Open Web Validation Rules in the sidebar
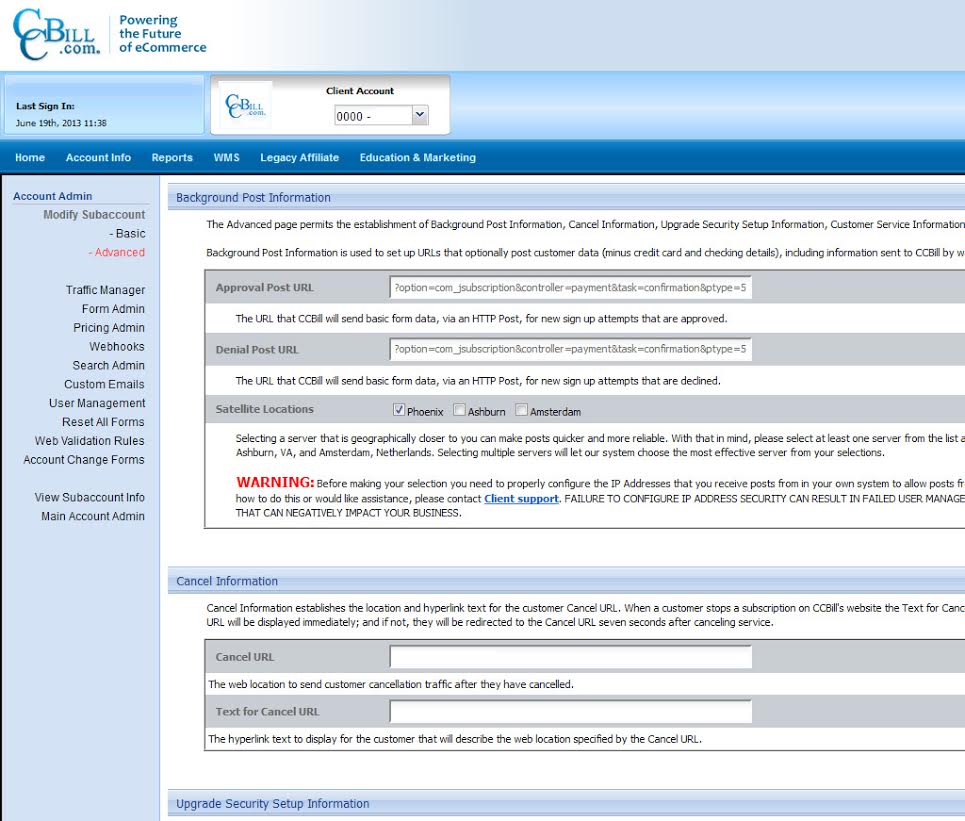965x821 pixels. click(x=90, y=441)
